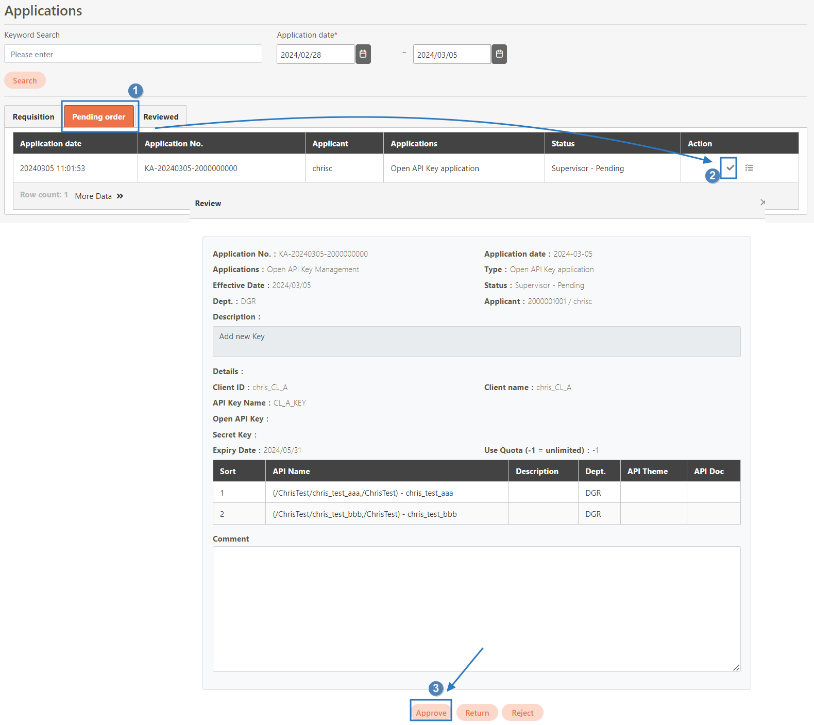Open the start date calendar picker

(x=363, y=54)
